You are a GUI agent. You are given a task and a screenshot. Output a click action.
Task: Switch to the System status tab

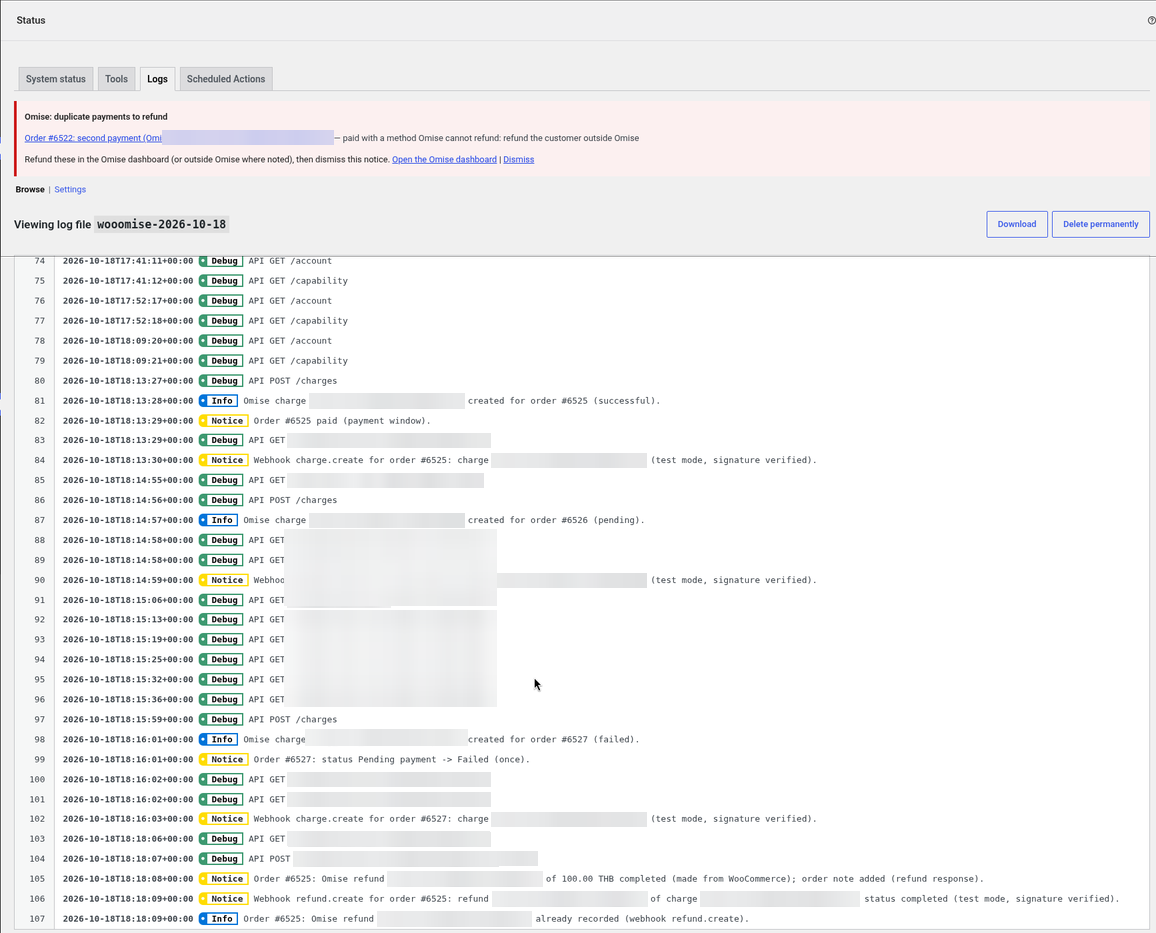(55, 79)
